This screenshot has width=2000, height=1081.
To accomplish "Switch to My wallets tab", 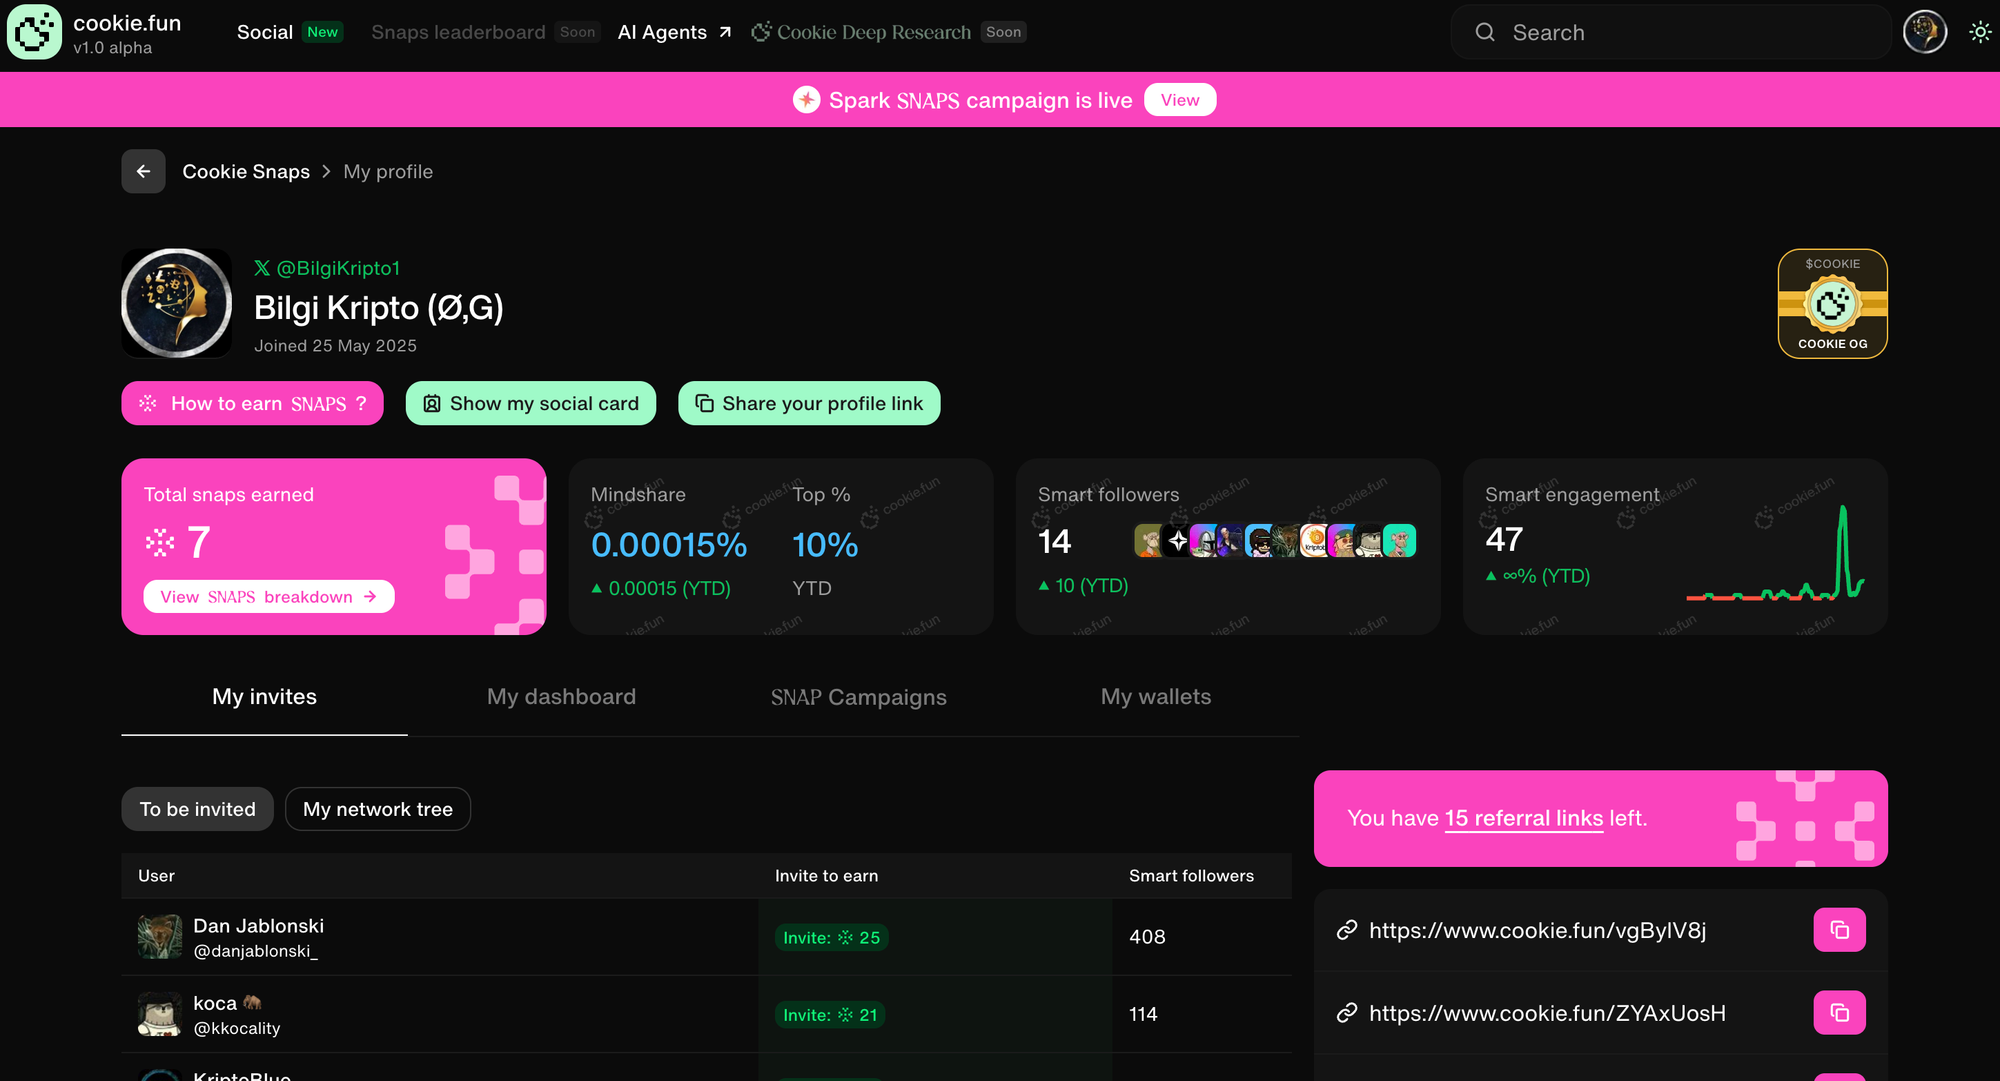I will coord(1155,697).
